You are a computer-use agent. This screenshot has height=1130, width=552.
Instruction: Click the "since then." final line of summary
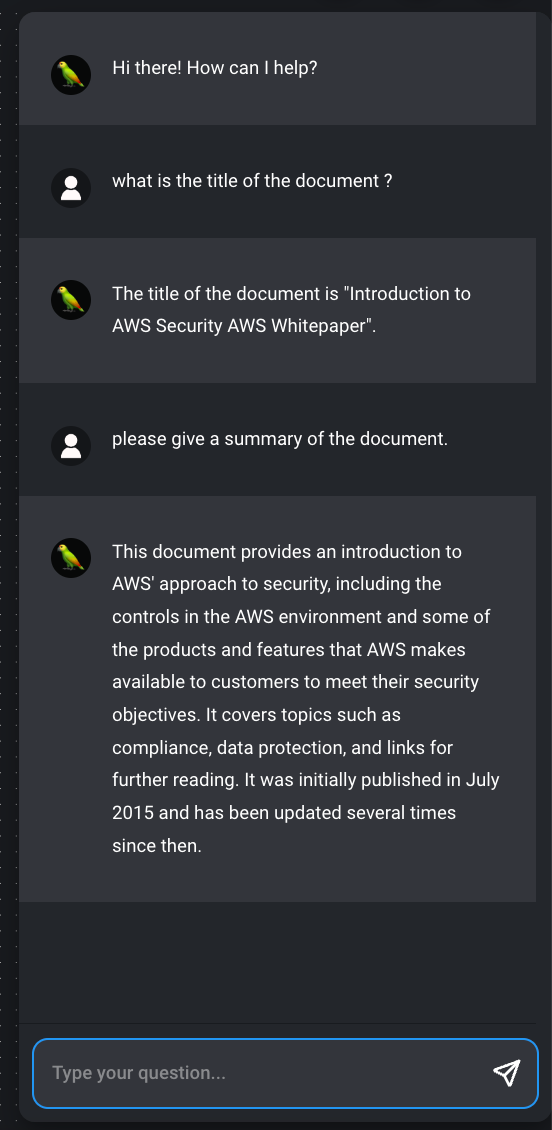click(156, 845)
